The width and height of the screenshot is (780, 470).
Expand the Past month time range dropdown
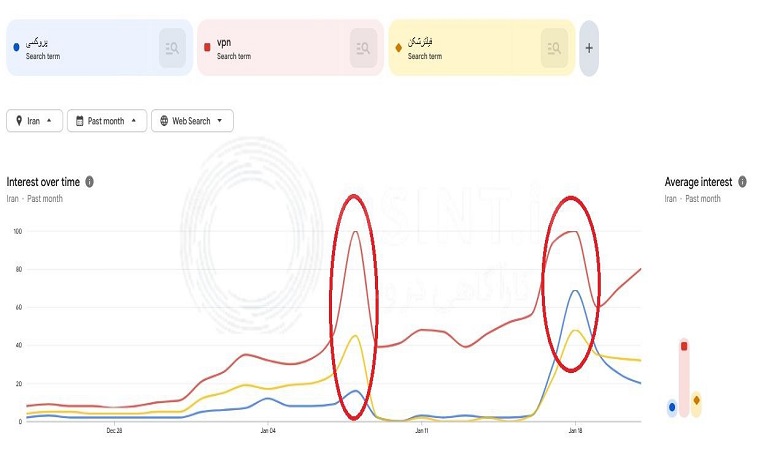pyautogui.click(x=133, y=120)
